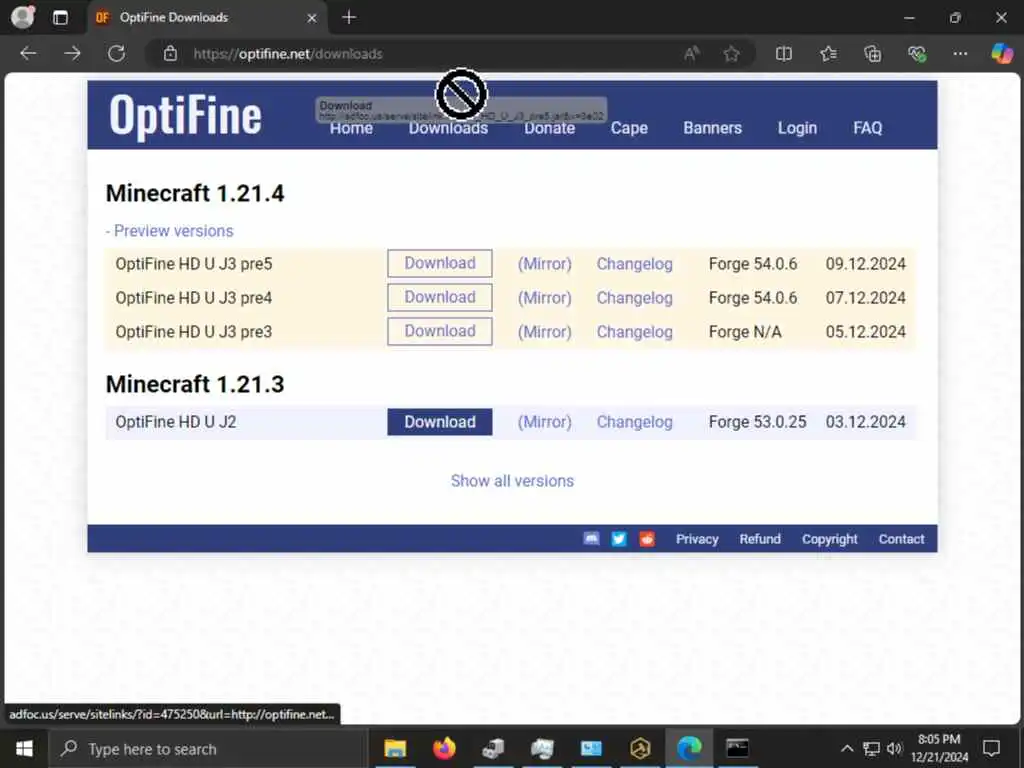1024x768 pixels.
Task: Click the browser profile avatar icon
Action: pyautogui.click(x=23, y=17)
